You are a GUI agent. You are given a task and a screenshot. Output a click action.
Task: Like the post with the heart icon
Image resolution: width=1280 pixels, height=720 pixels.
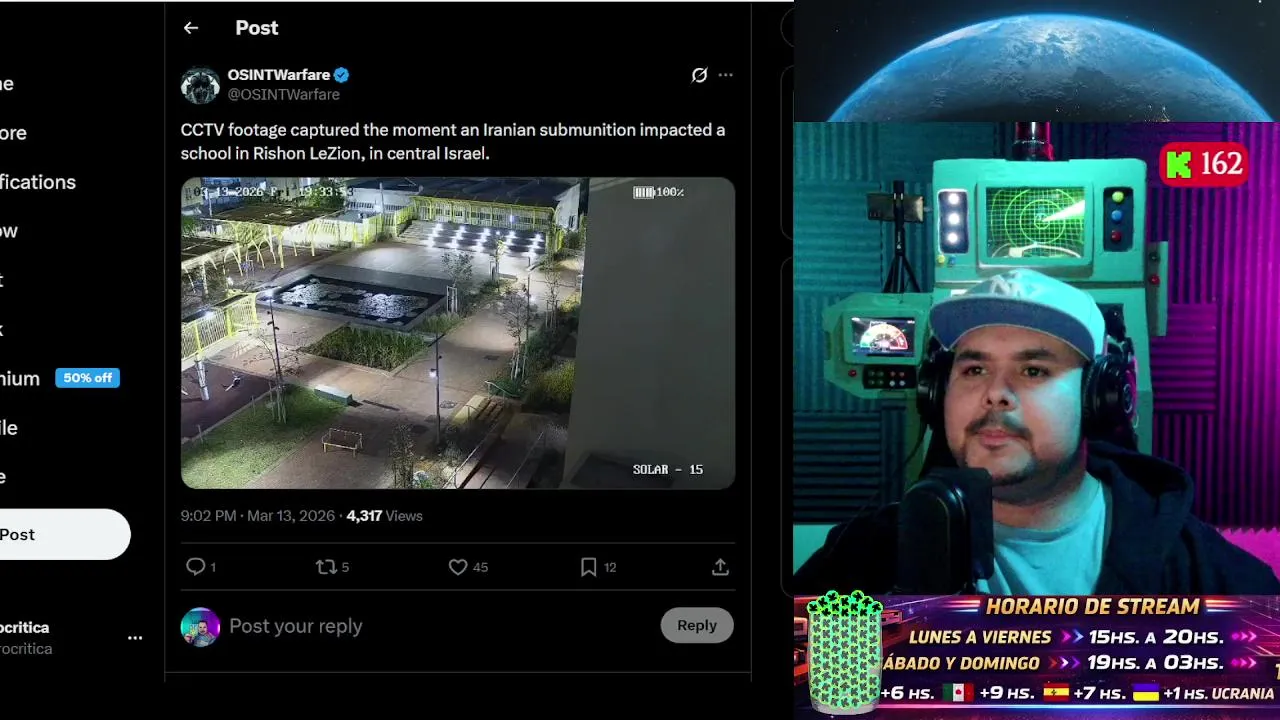pyautogui.click(x=458, y=567)
